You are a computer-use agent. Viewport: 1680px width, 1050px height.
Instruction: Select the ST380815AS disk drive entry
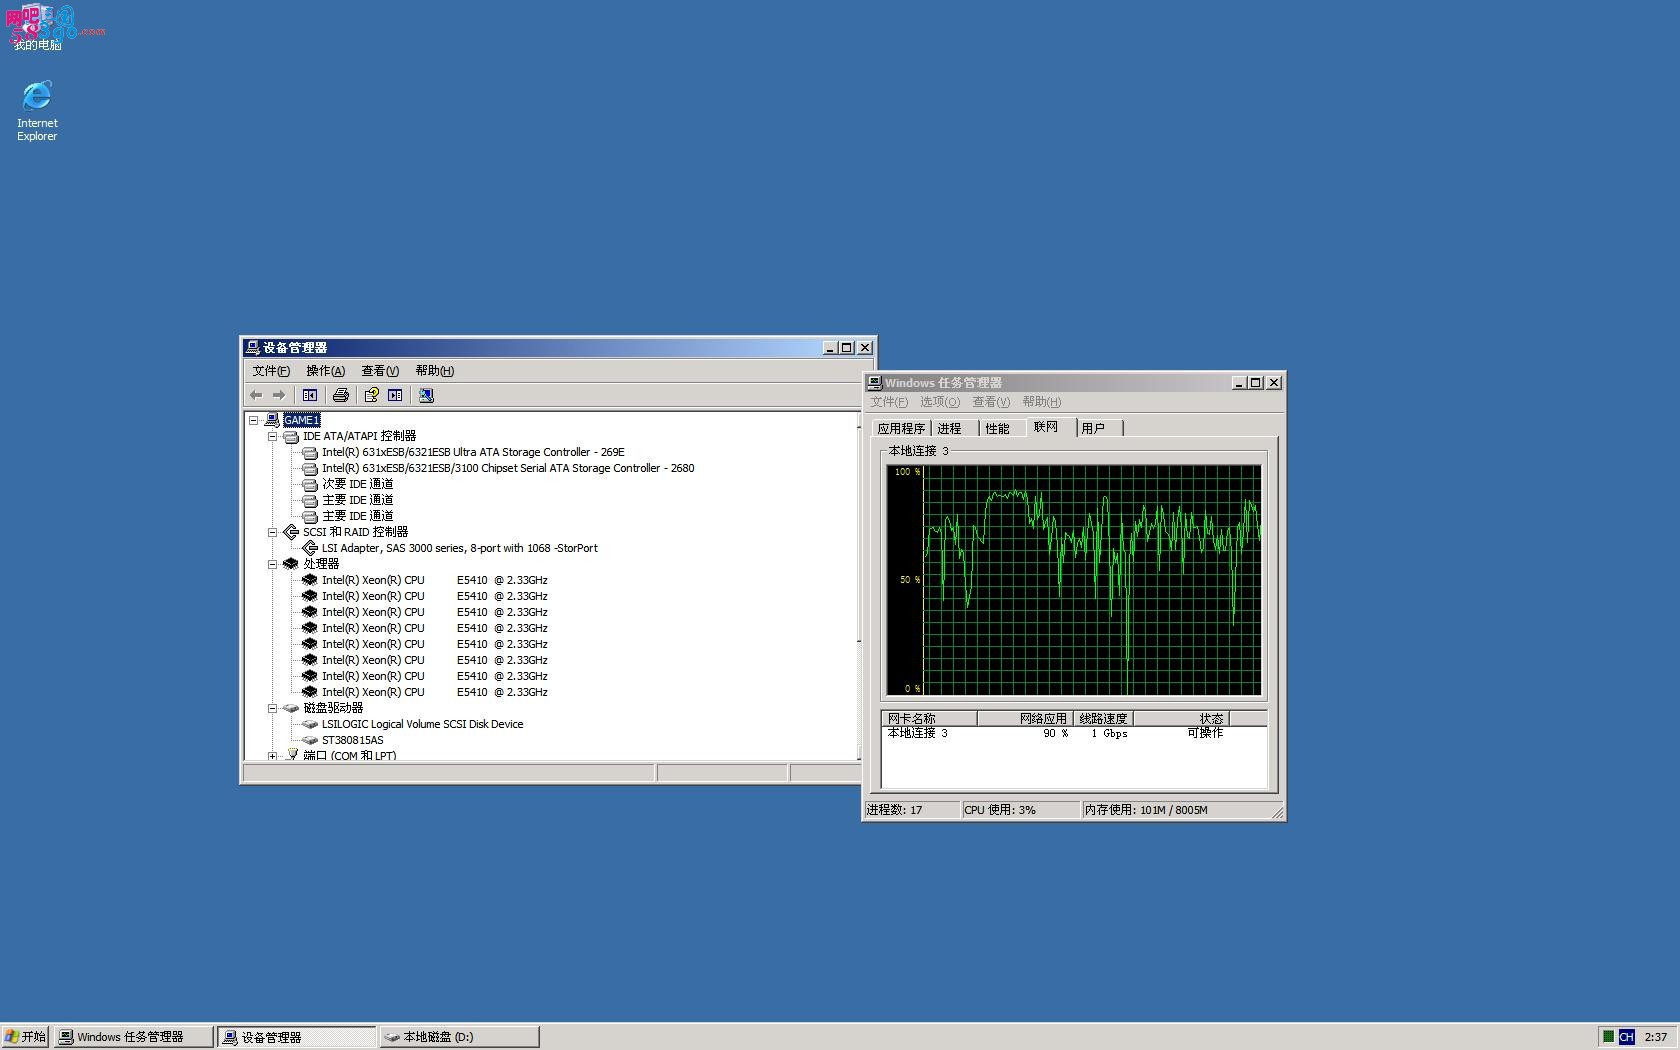pos(352,740)
